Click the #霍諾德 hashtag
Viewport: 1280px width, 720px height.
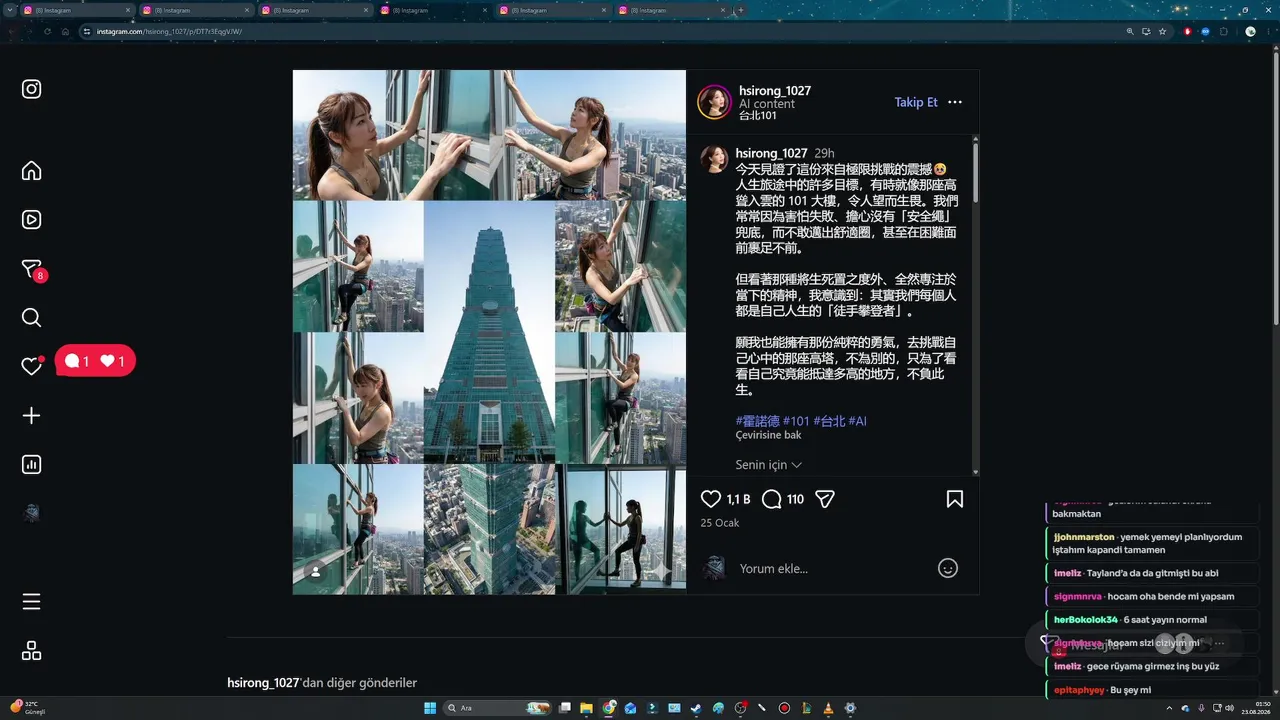[757, 421]
